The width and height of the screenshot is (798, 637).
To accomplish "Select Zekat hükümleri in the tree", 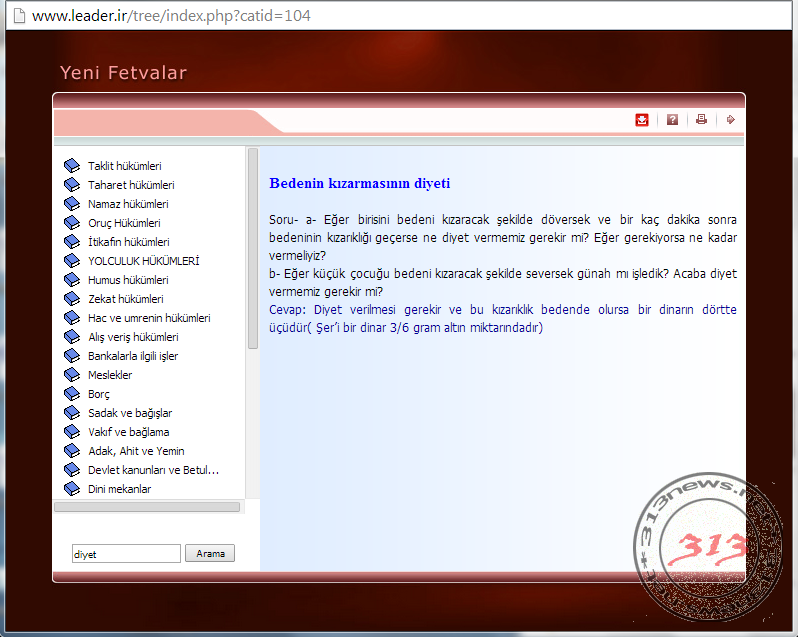I will point(126,299).
